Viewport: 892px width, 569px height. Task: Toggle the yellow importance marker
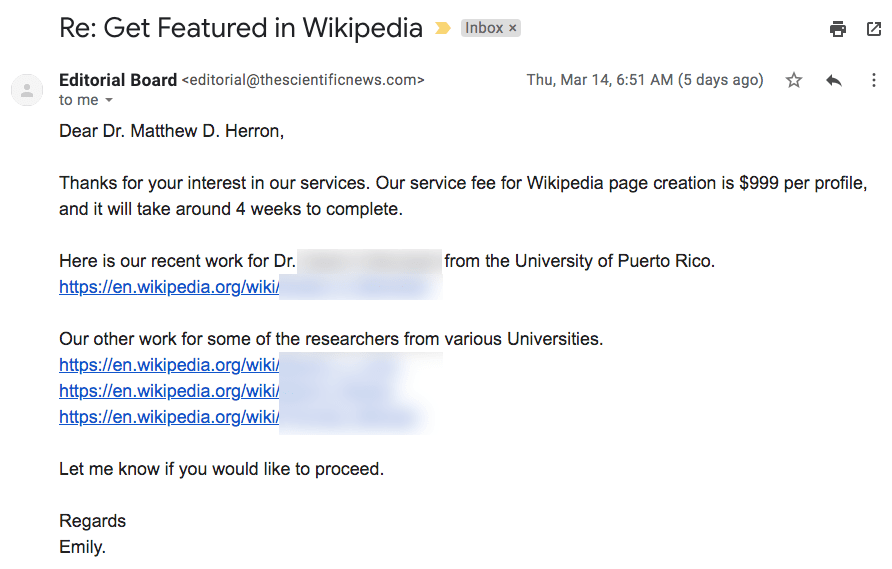443,29
